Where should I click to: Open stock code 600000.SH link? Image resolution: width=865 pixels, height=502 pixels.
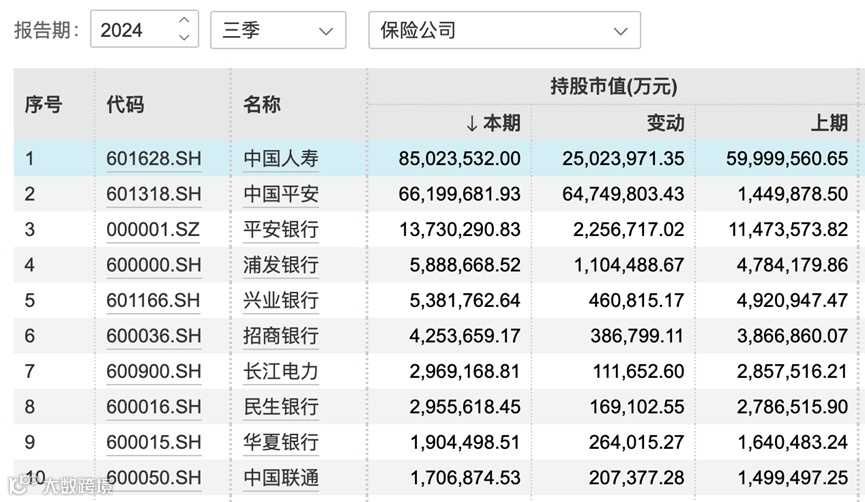(x=154, y=265)
